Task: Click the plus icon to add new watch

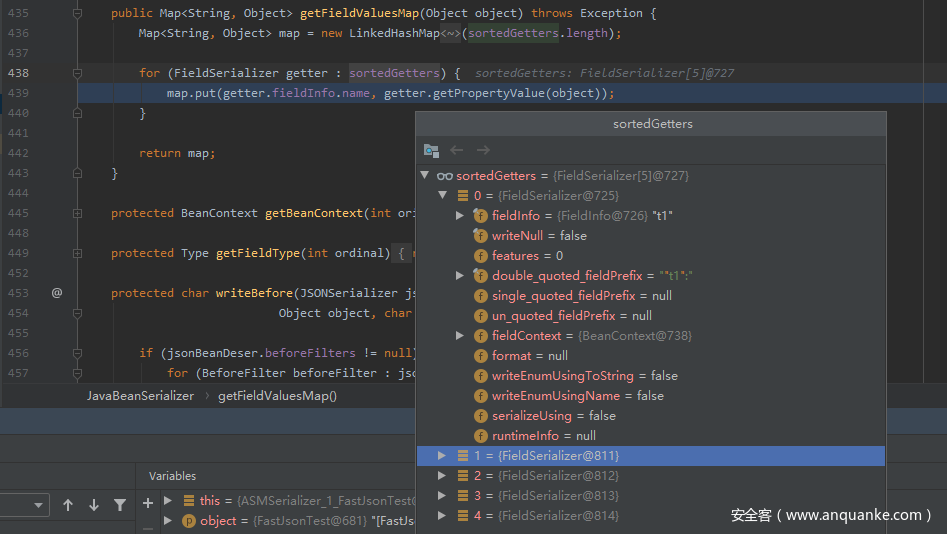Action: [x=148, y=502]
